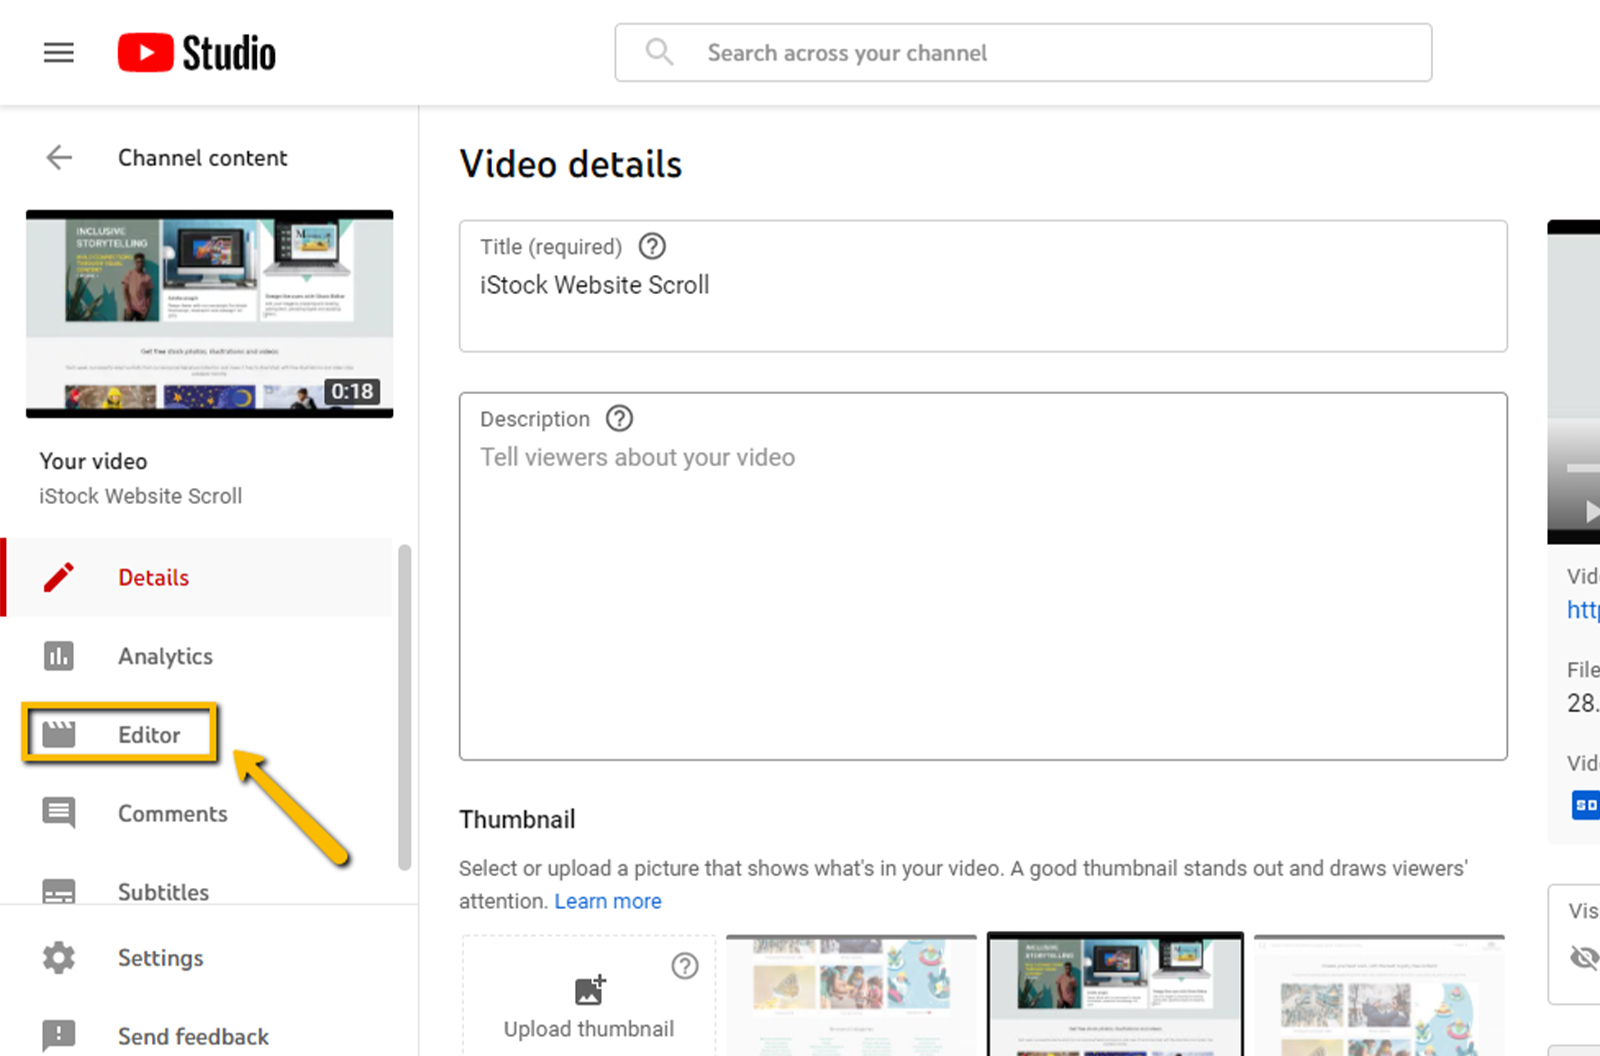The width and height of the screenshot is (1600, 1056).
Task: Click the visibility hidden eye icon
Action: click(1585, 957)
